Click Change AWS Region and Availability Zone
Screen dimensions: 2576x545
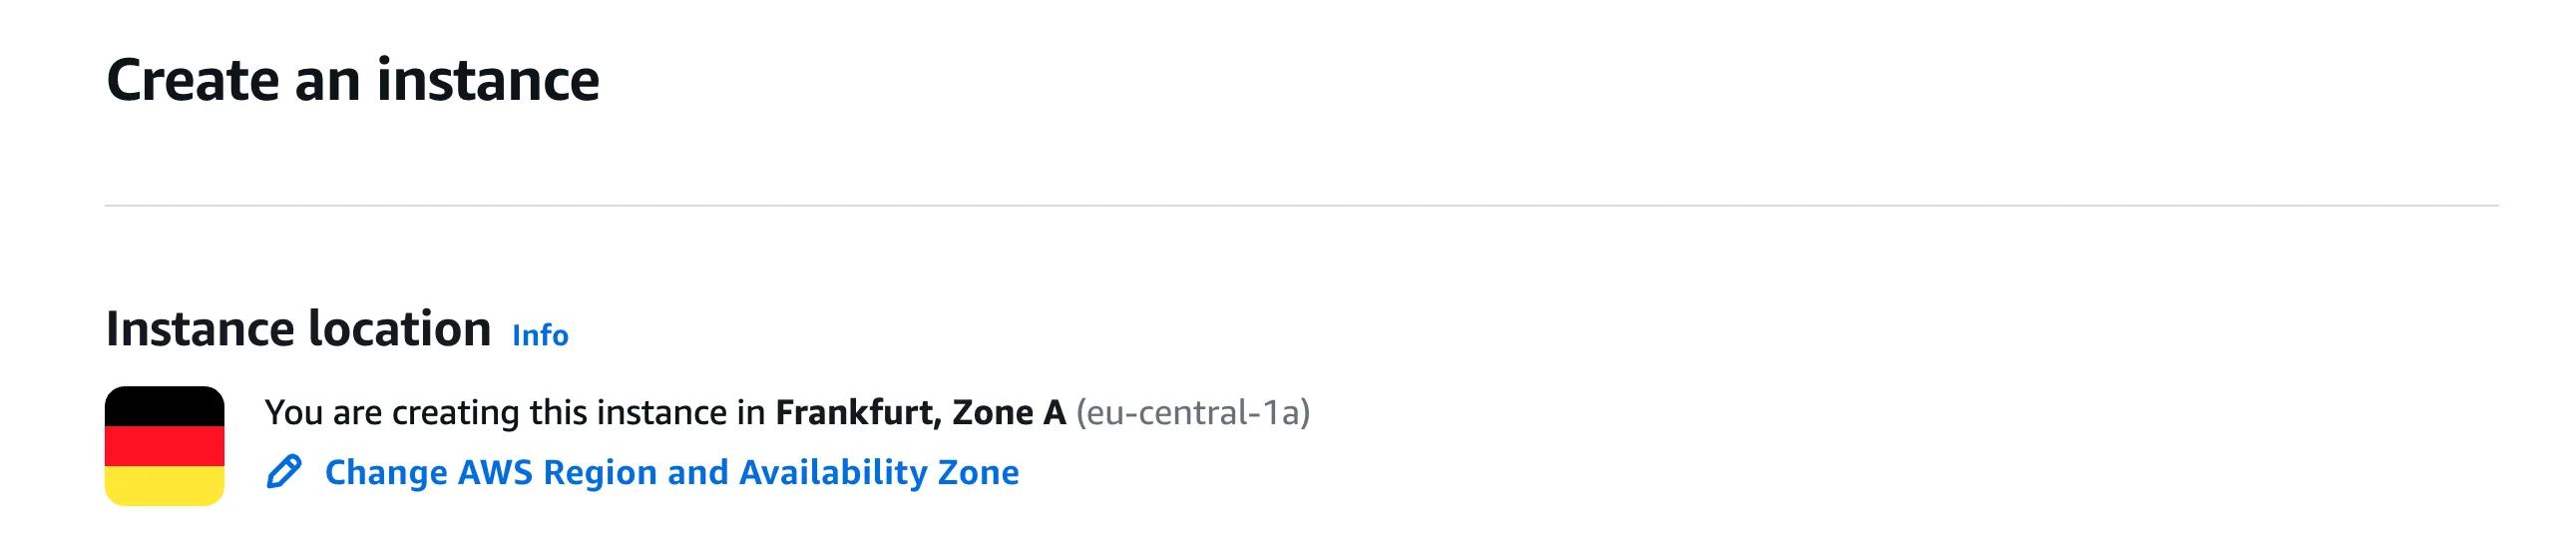pyautogui.click(x=671, y=472)
